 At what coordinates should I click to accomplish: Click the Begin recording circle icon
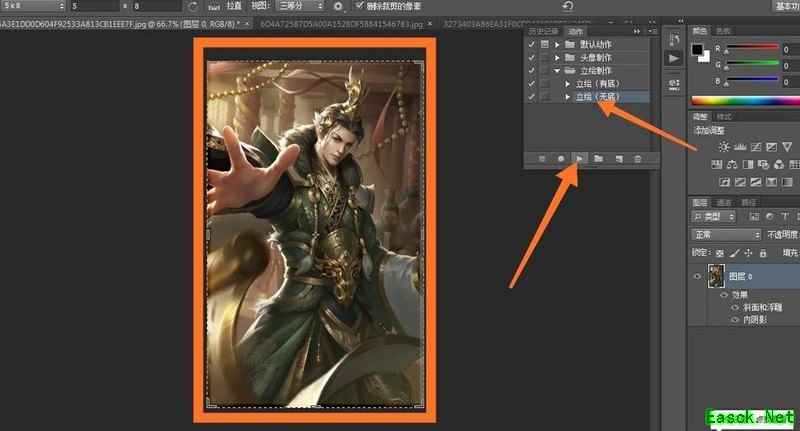(x=560, y=159)
